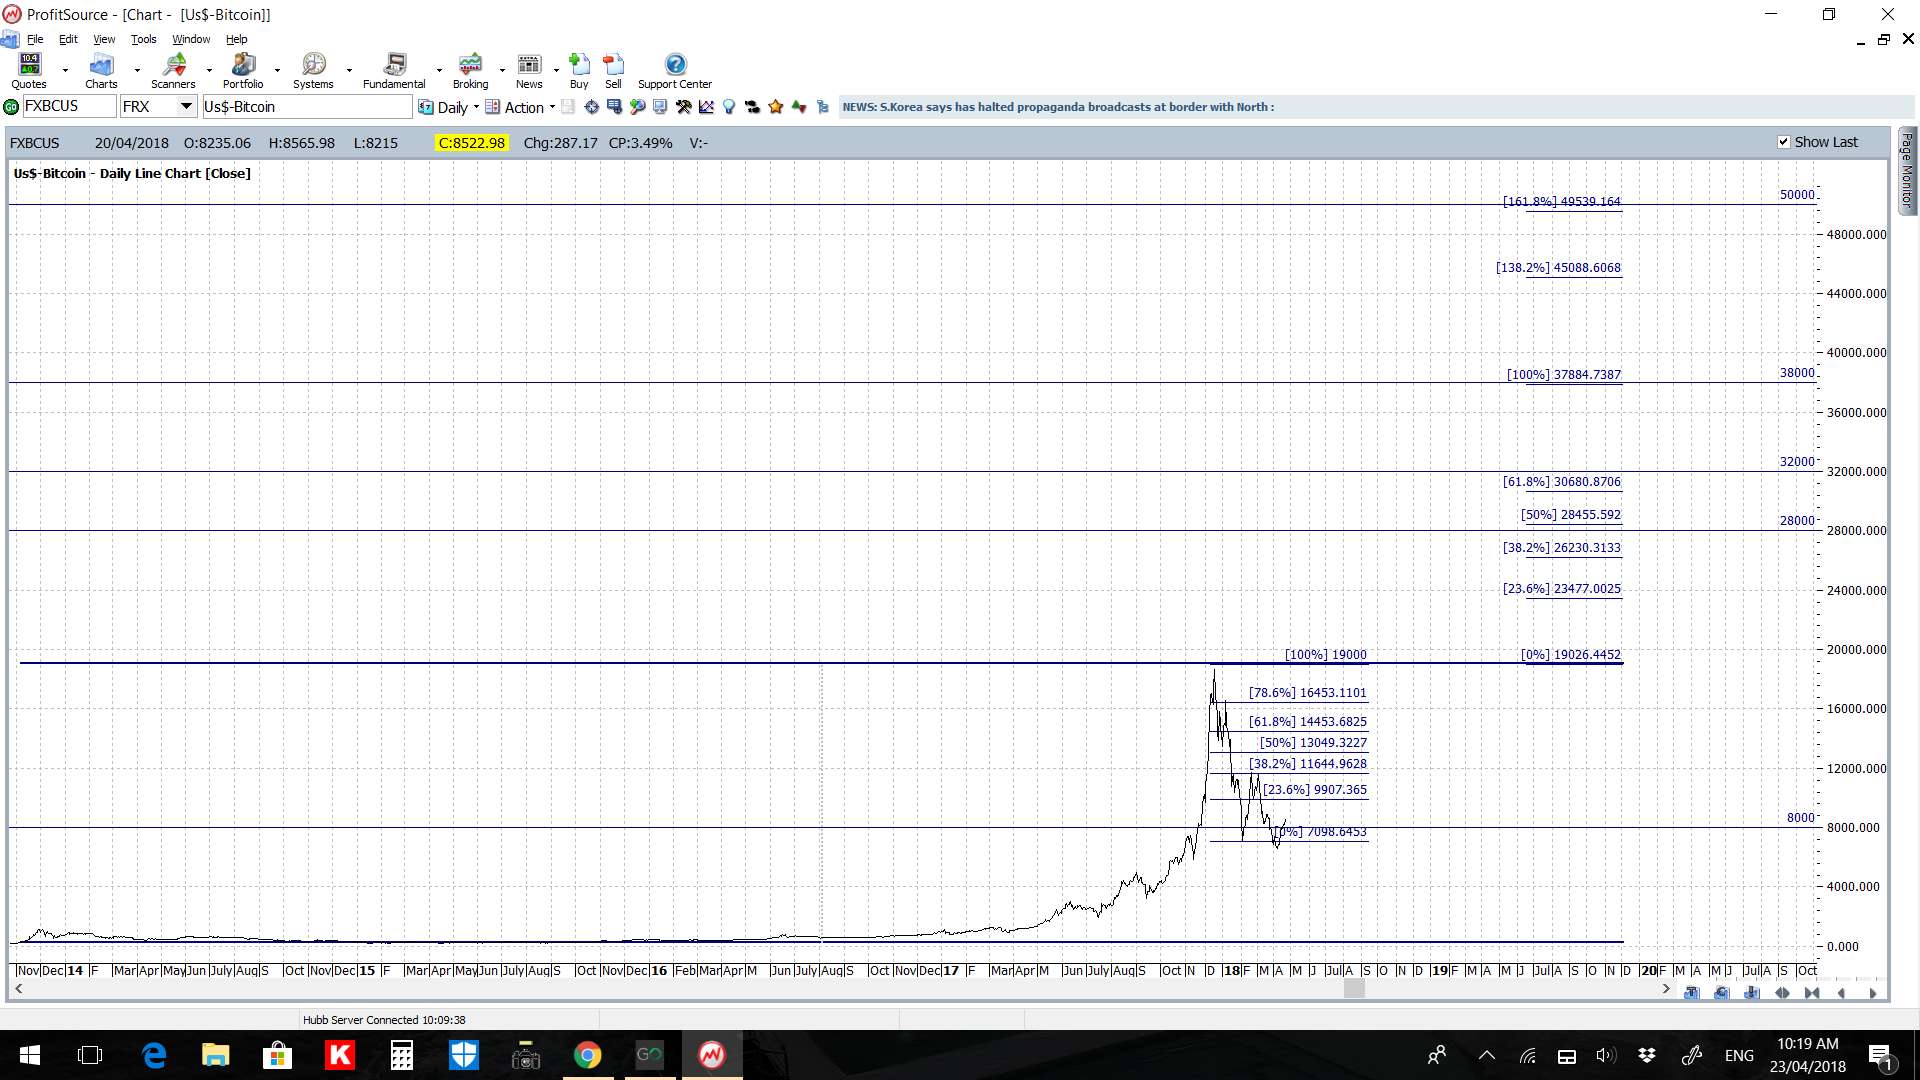
Task: Open the Charts toolbar icon
Action: tap(101, 70)
